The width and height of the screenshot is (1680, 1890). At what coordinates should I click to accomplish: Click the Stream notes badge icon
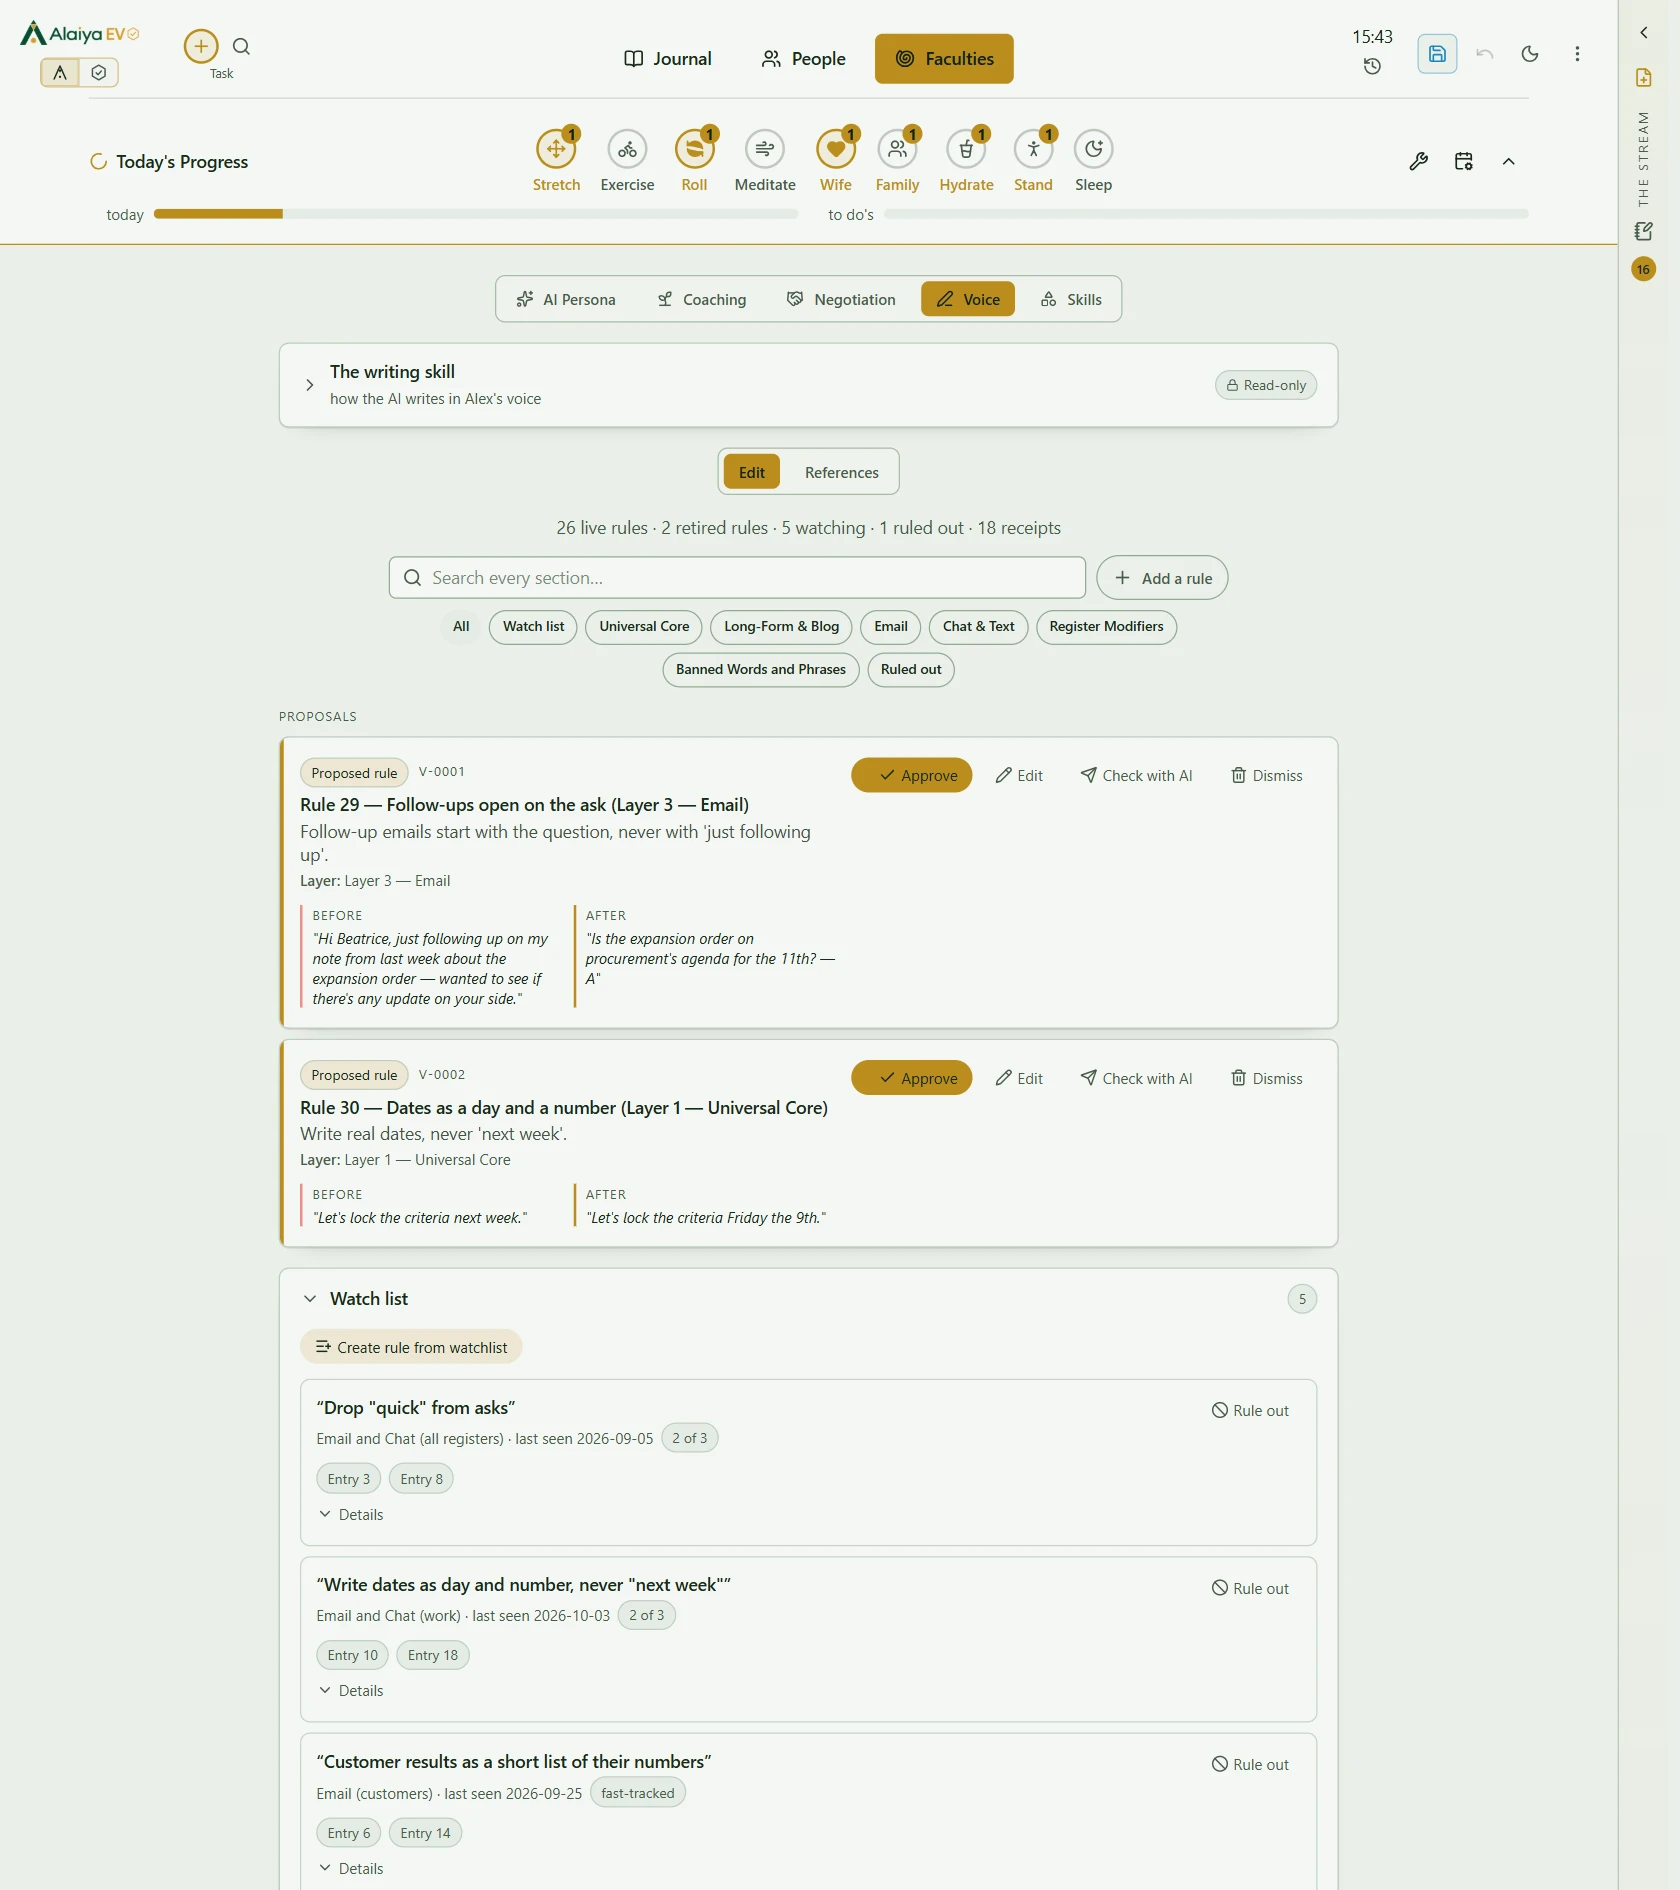point(1643,231)
